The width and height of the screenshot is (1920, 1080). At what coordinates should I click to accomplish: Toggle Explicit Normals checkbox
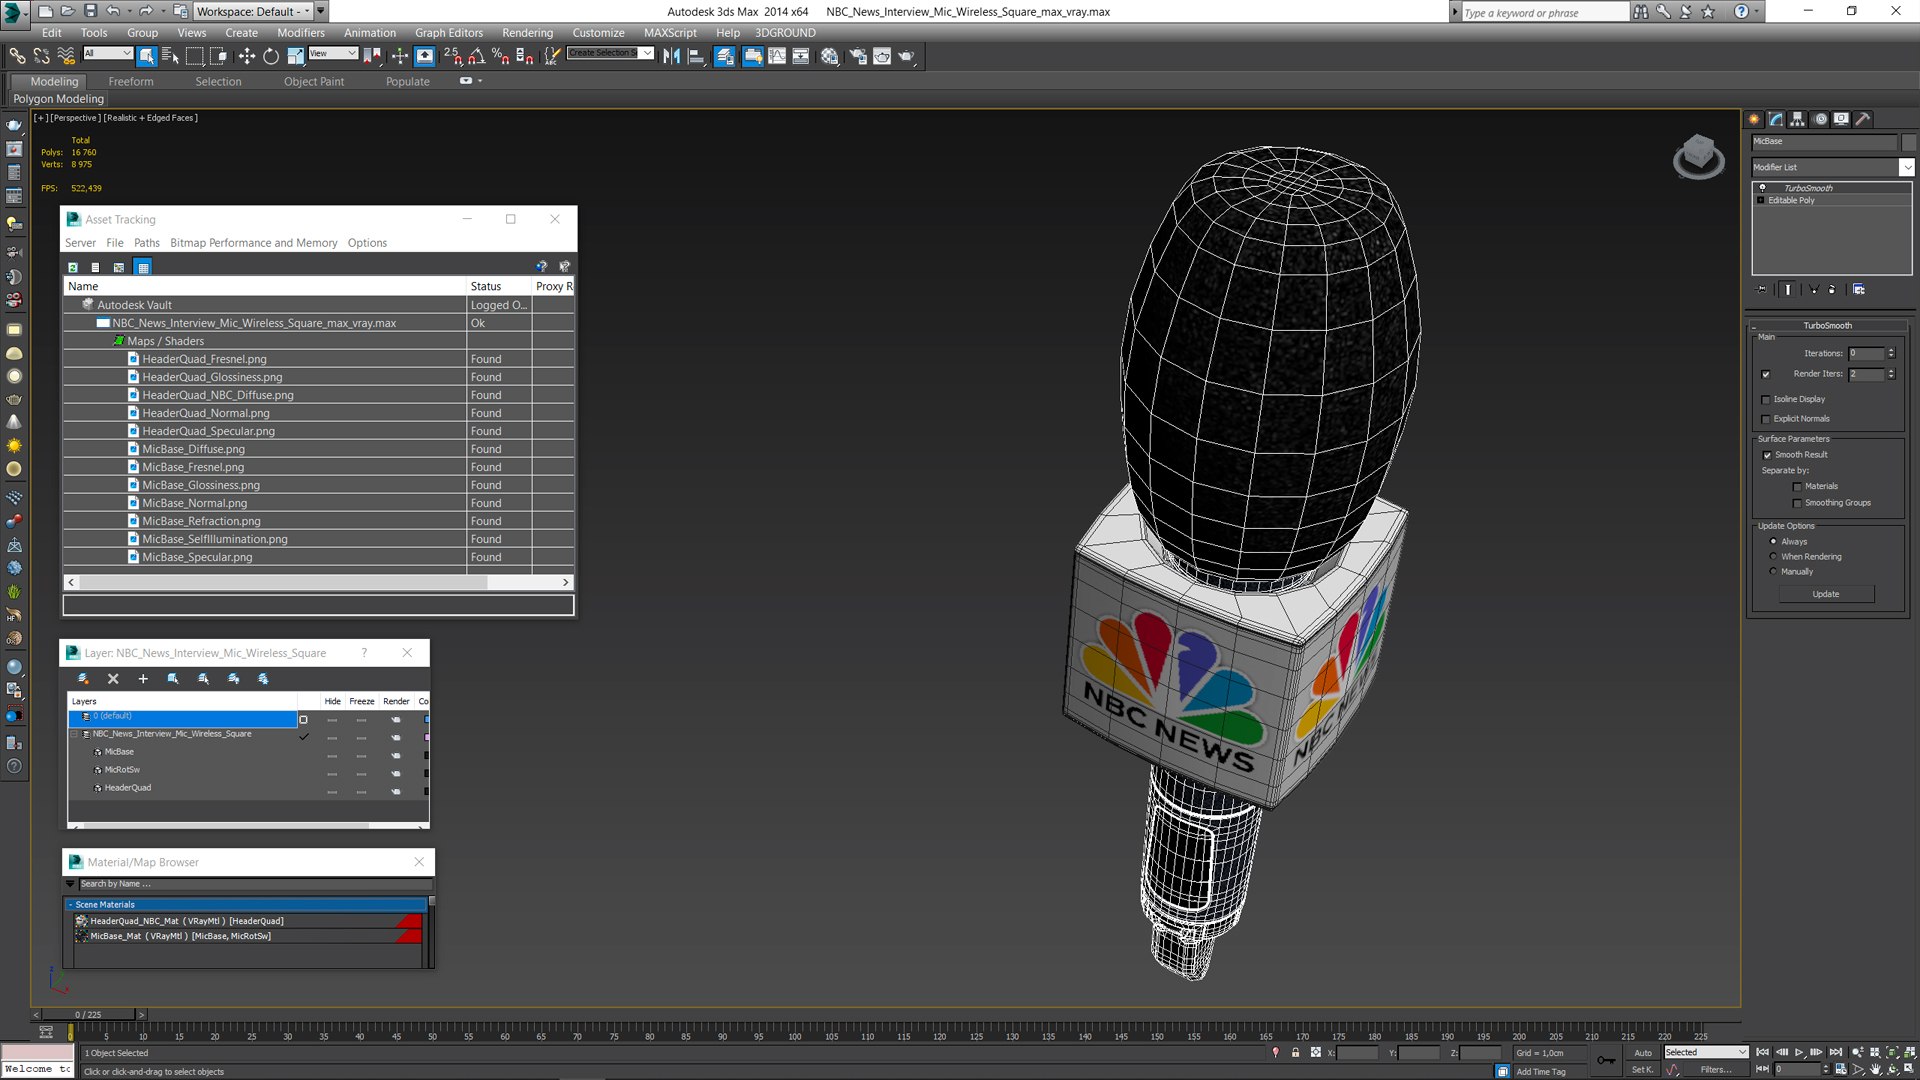tap(1766, 419)
